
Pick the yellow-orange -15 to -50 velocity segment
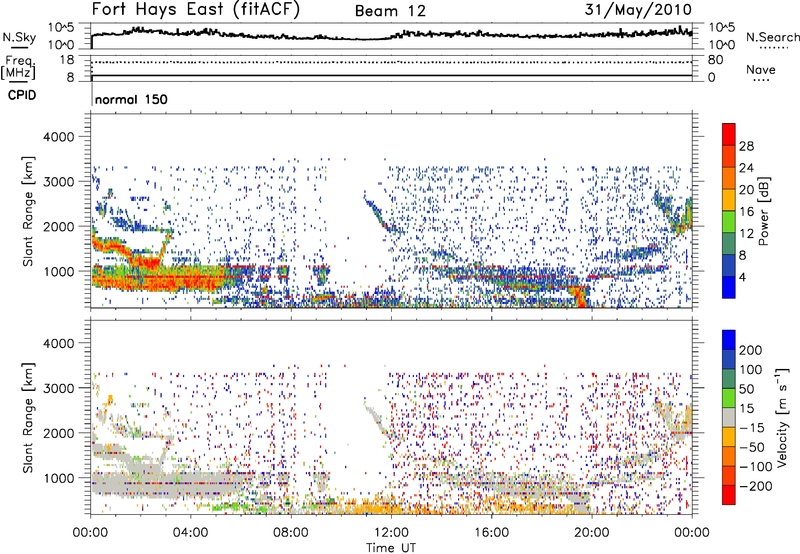729,437
